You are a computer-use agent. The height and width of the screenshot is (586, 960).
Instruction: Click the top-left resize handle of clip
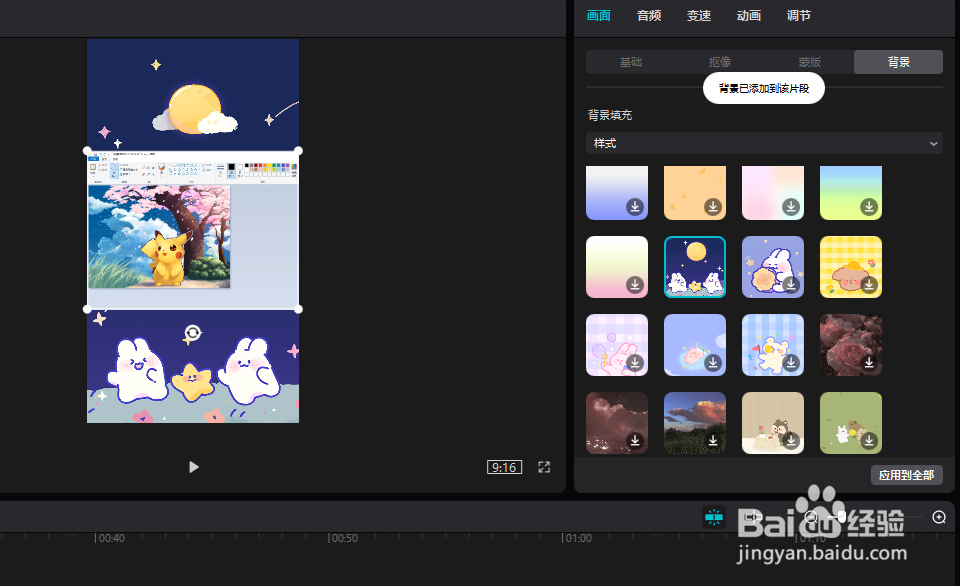click(x=87, y=151)
